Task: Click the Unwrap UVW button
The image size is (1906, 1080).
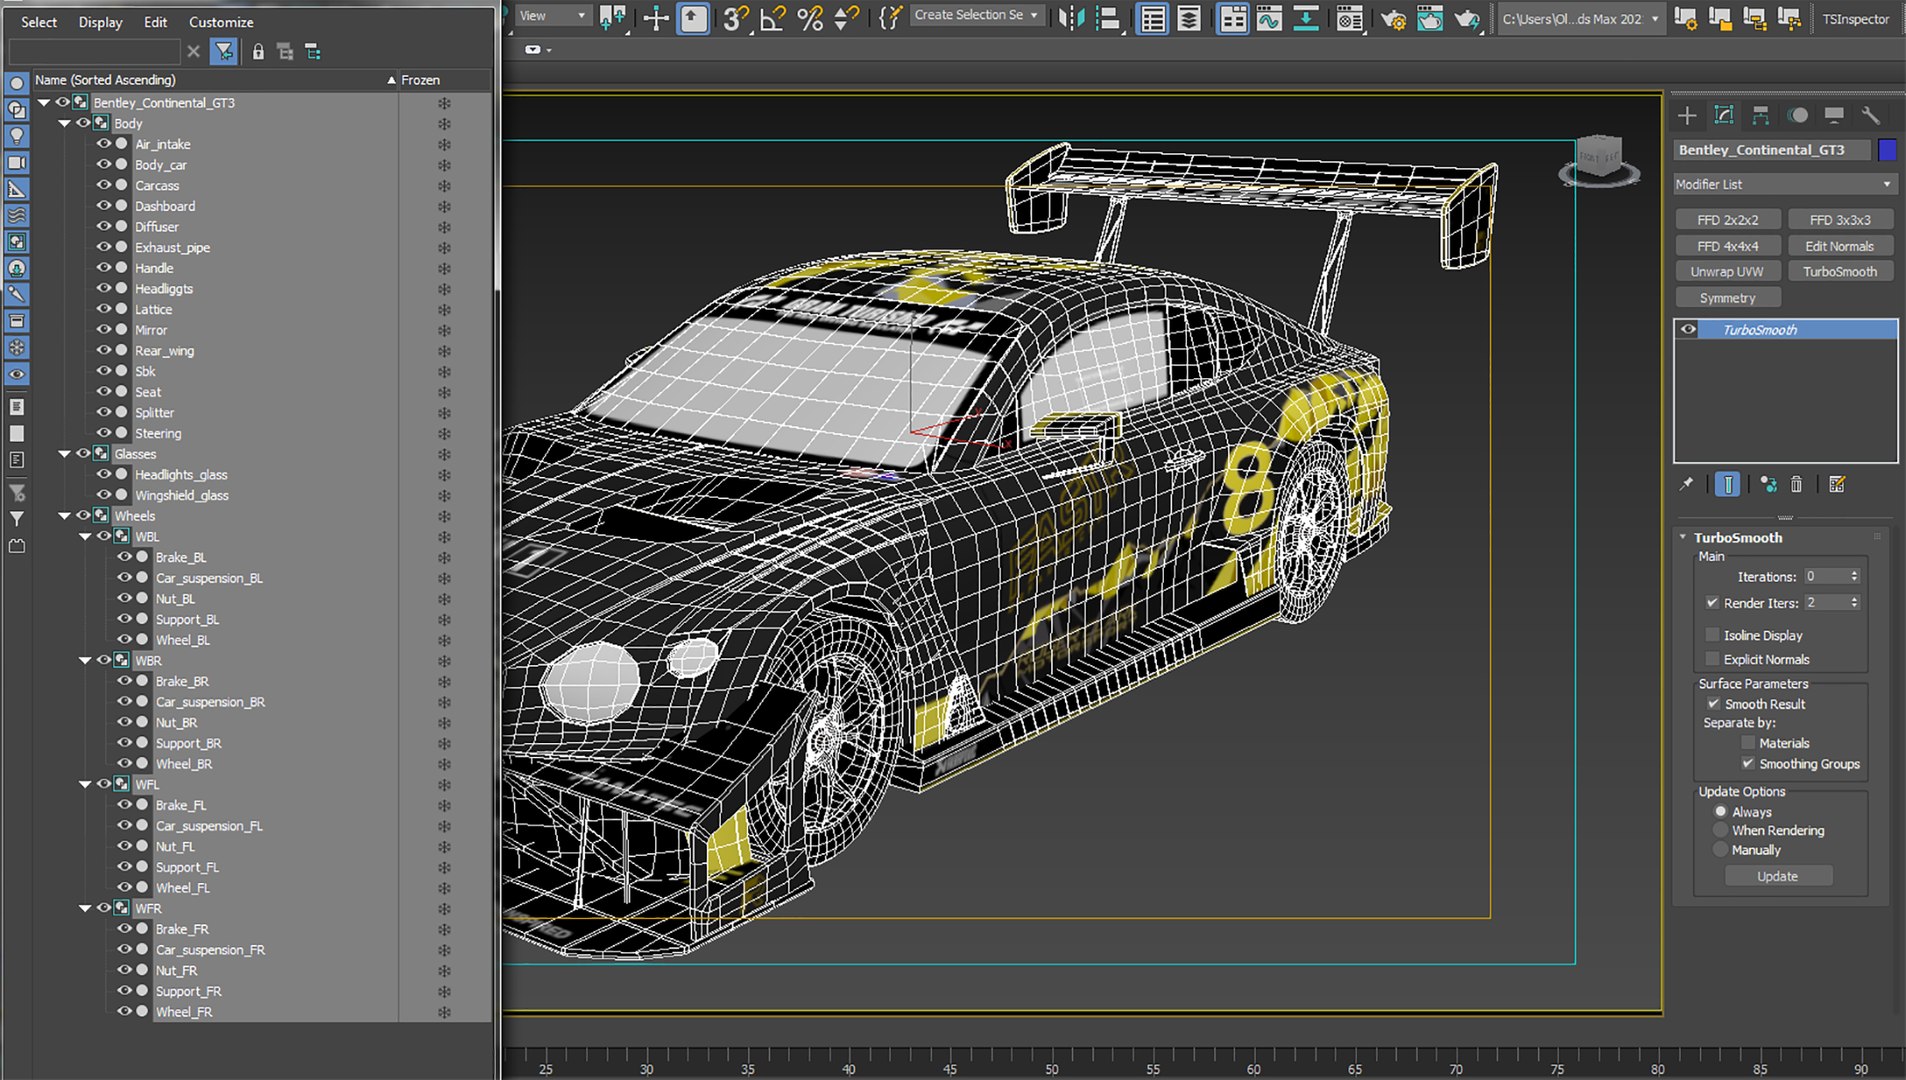Action: pyautogui.click(x=1728, y=272)
